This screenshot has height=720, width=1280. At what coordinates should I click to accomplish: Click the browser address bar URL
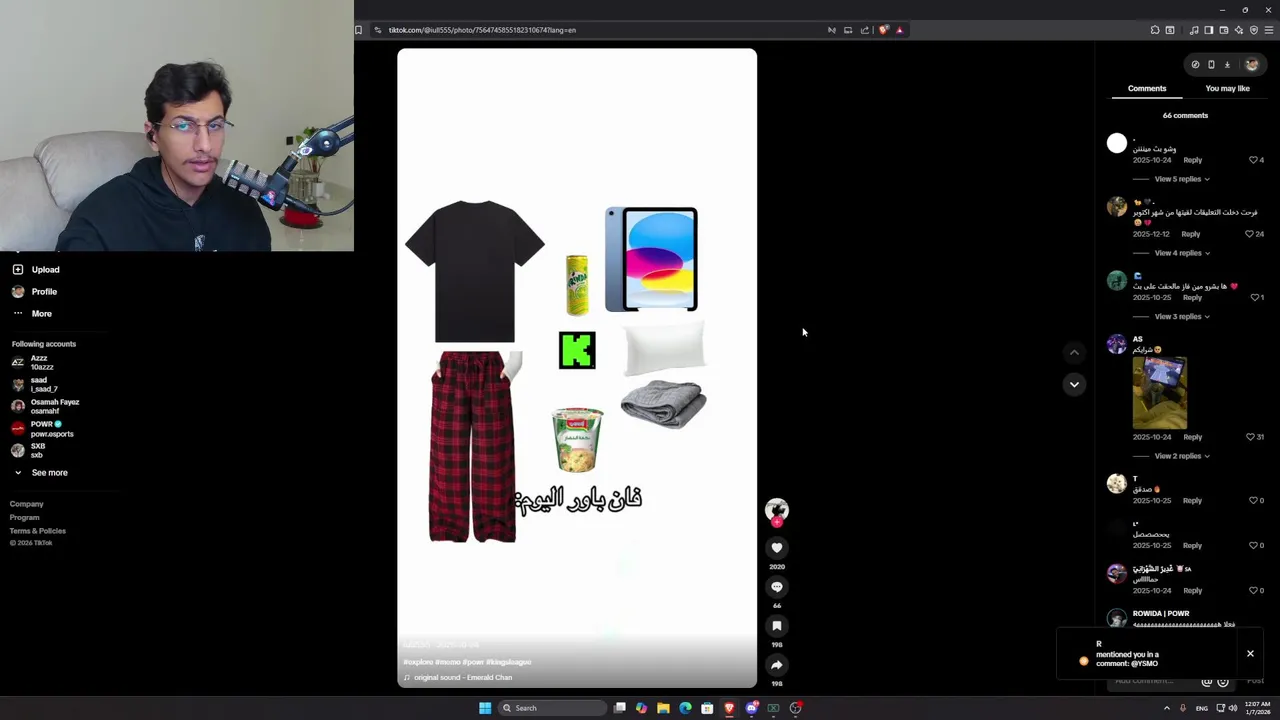482,30
